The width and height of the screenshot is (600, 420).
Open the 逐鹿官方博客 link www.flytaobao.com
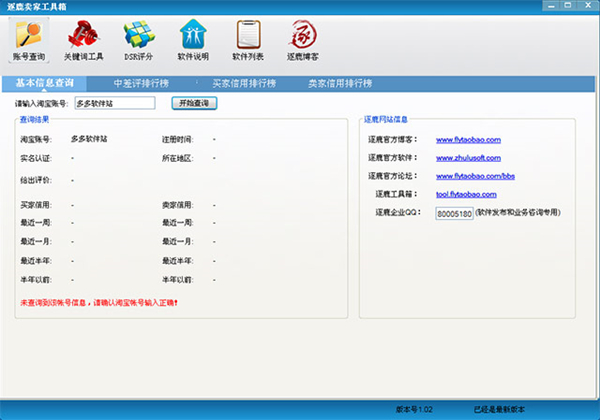tap(468, 139)
